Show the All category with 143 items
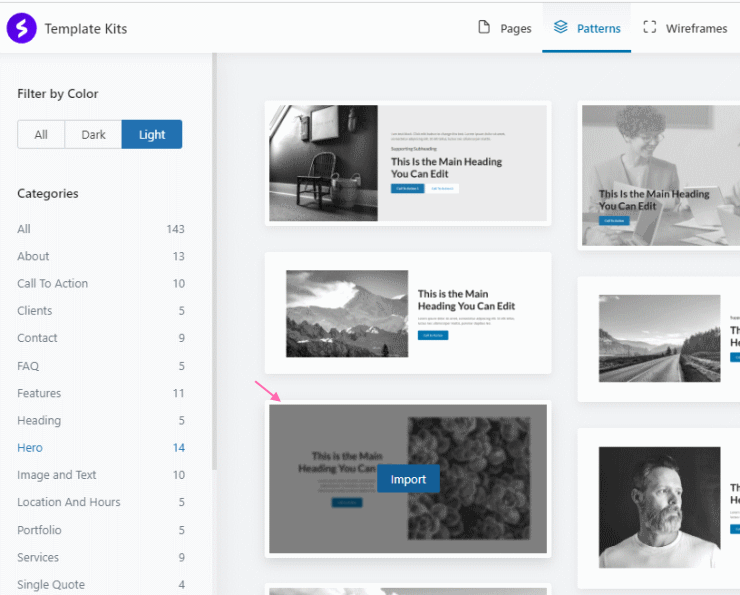This screenshot has height=595, width=740. (x=101, y=229)
